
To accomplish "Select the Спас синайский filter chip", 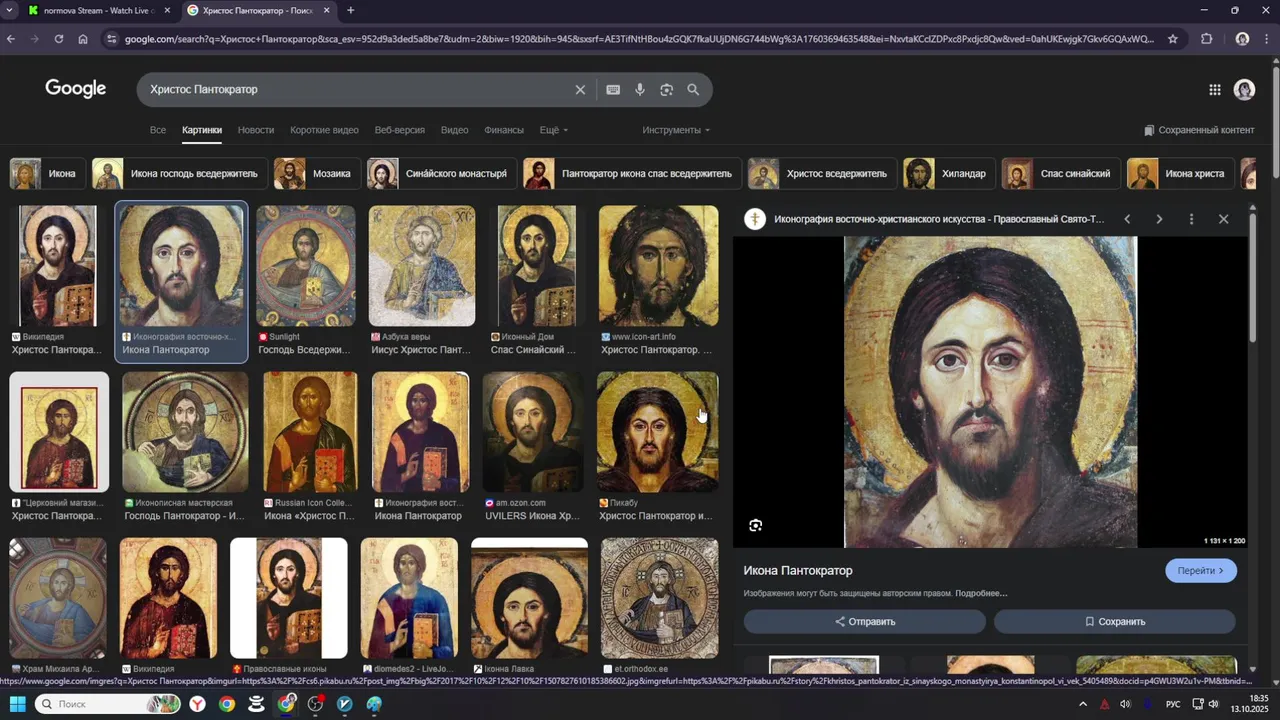I will 1061,173.
